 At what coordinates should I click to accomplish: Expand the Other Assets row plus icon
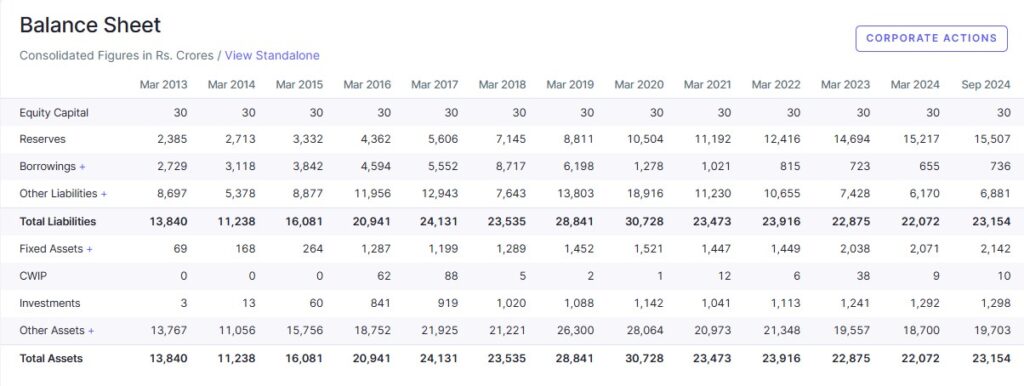pyautogui.click(x=91, y=331)
